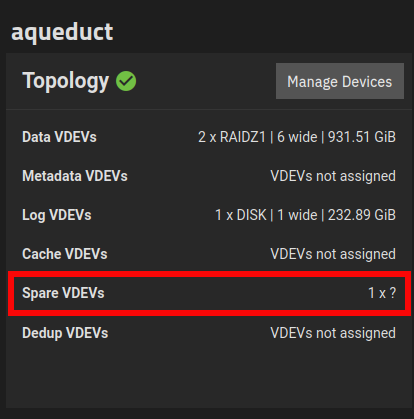Select the Spare VDEVs label
The image size is (414, 419).
[63, 293]
